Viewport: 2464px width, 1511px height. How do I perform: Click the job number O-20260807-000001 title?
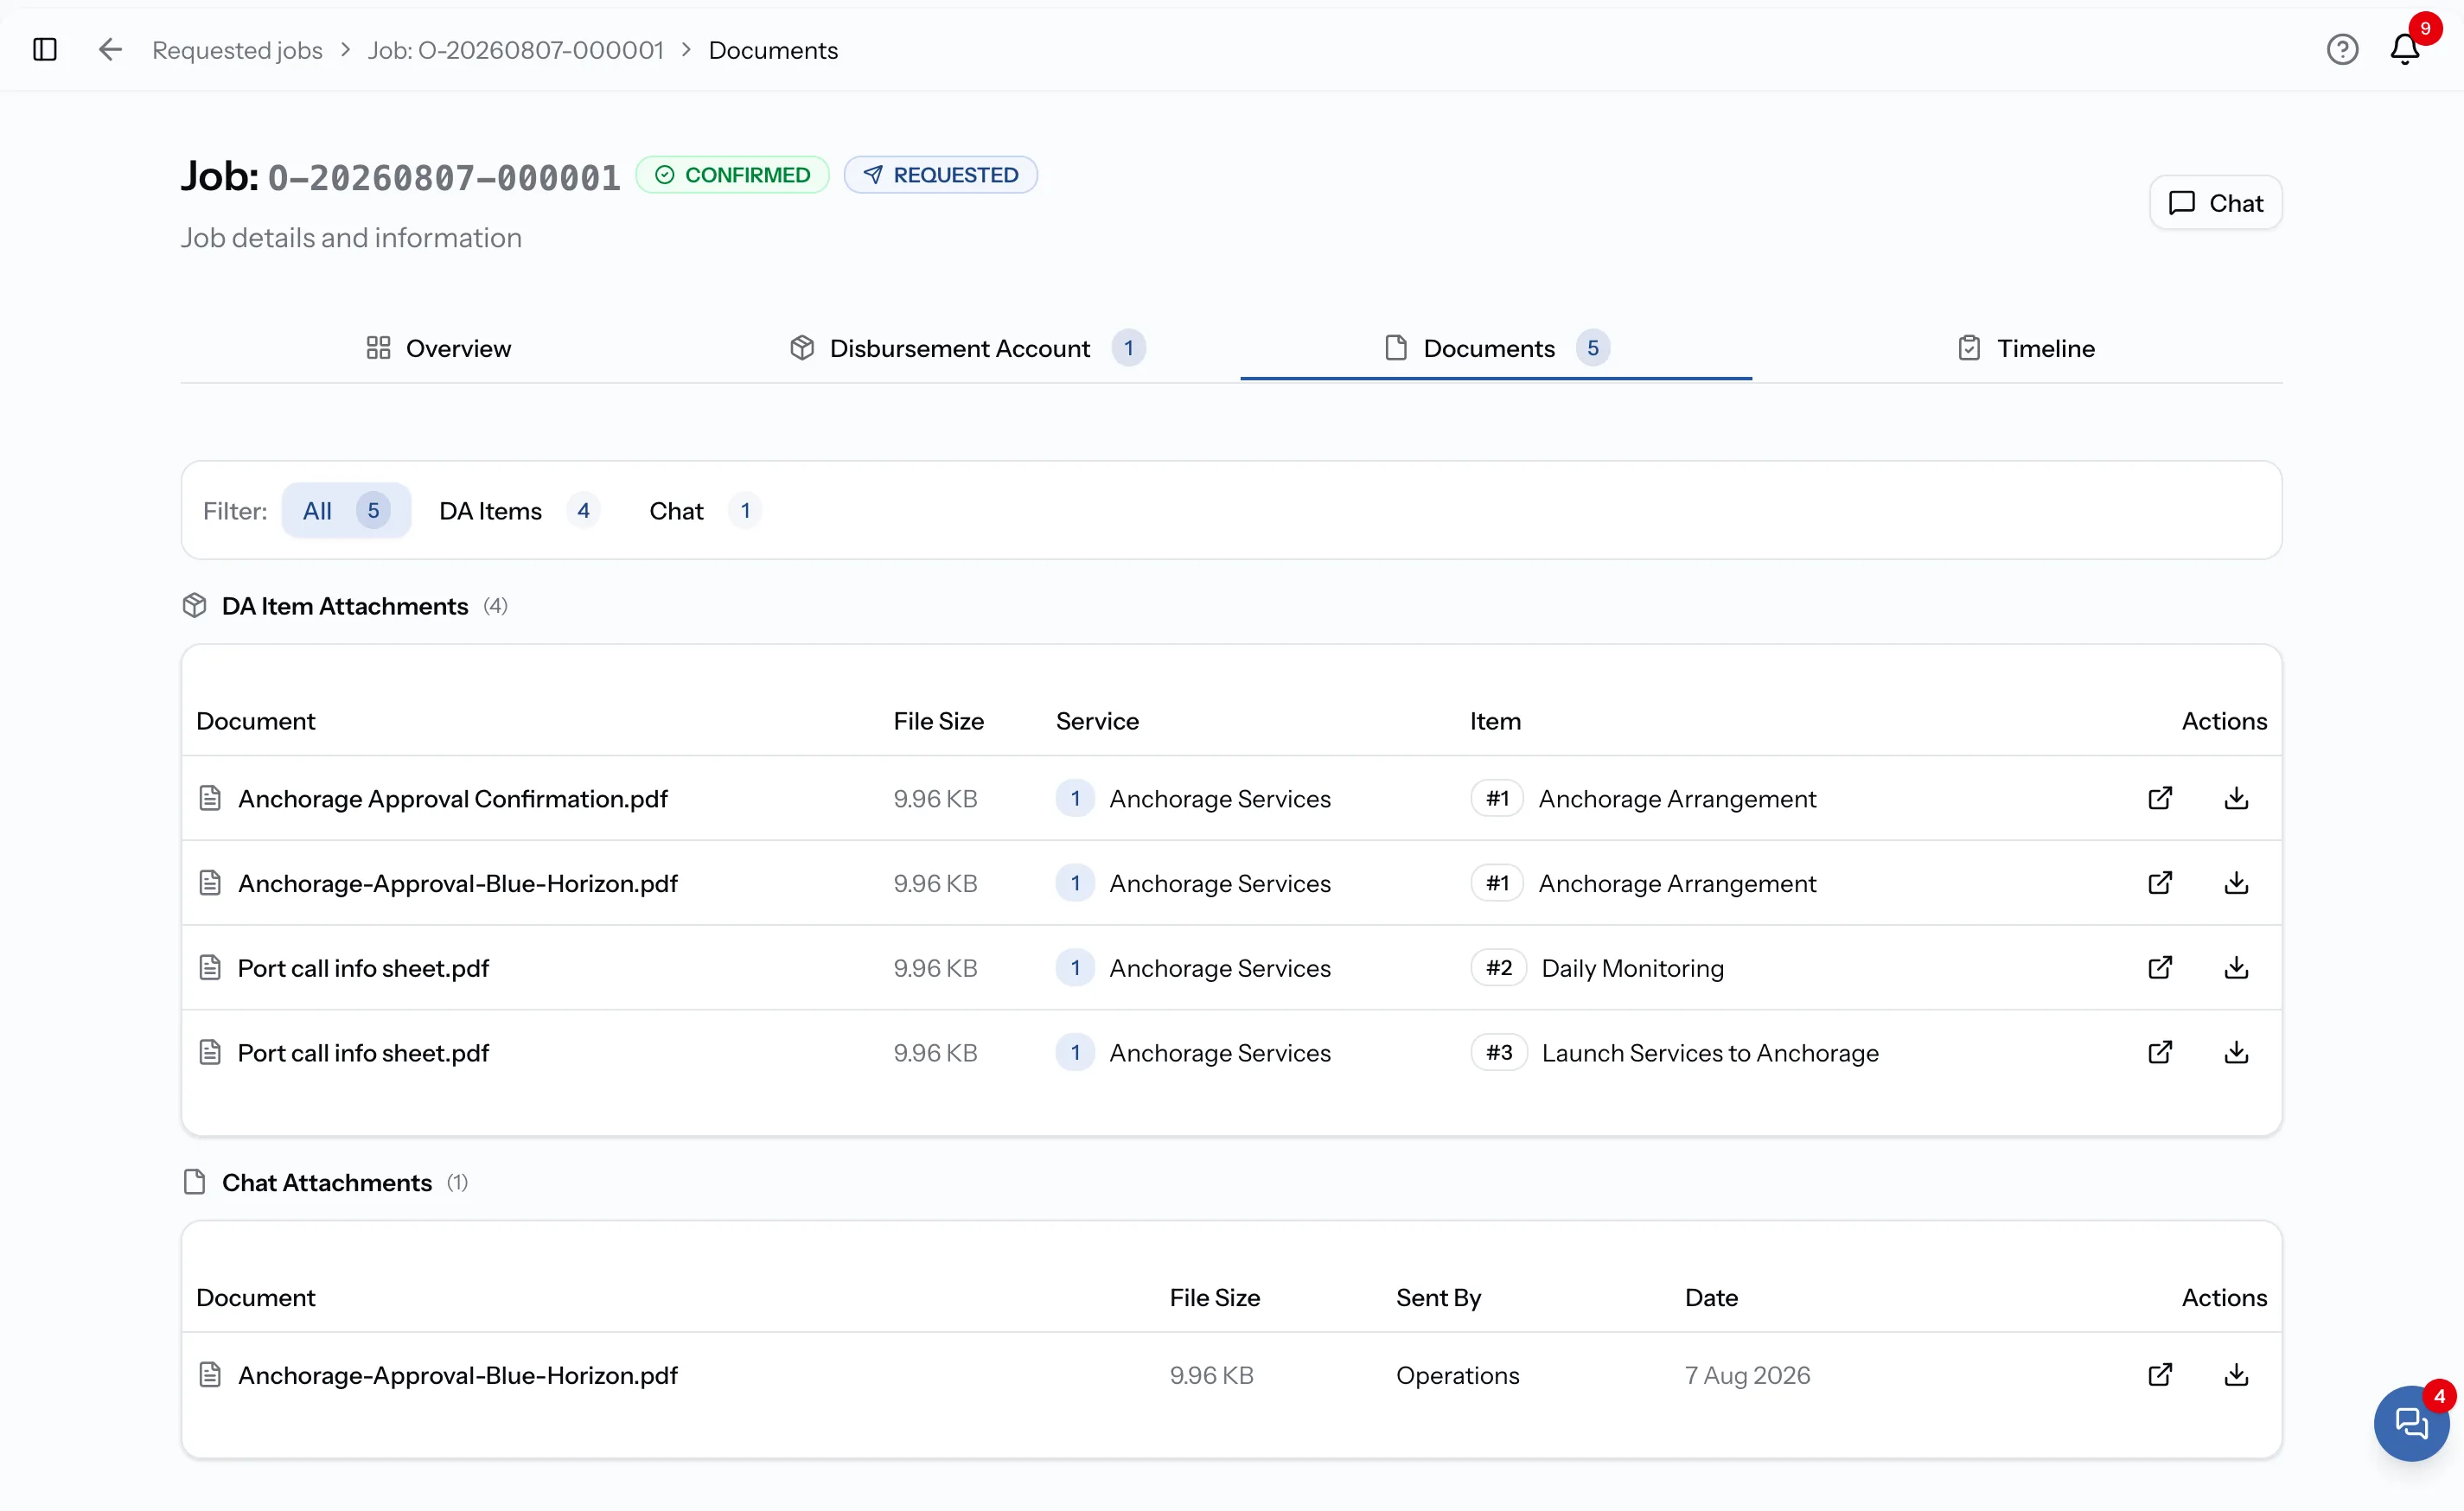tap(444, 177)
